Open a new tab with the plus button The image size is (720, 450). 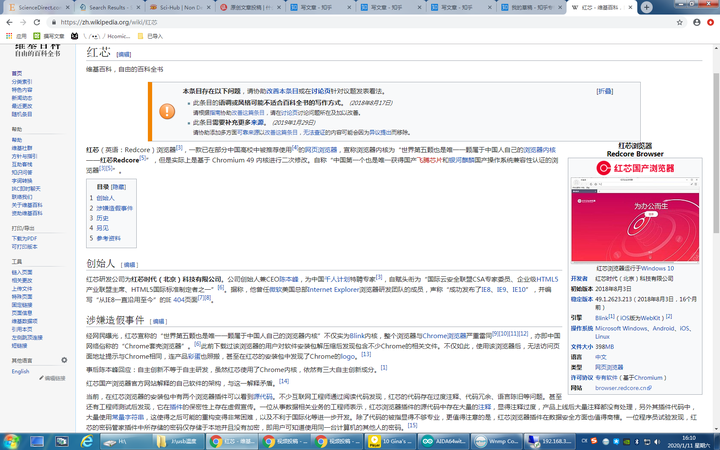click(x=647, y=7)
